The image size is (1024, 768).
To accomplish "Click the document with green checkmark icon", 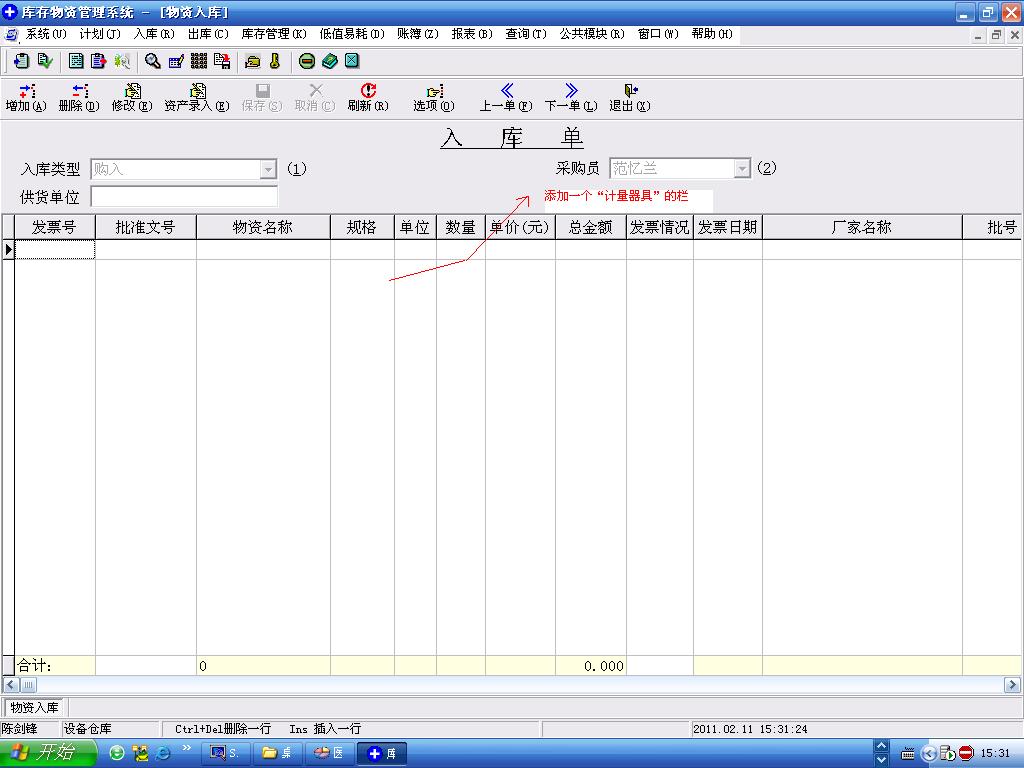I will (x=45, y=61).
